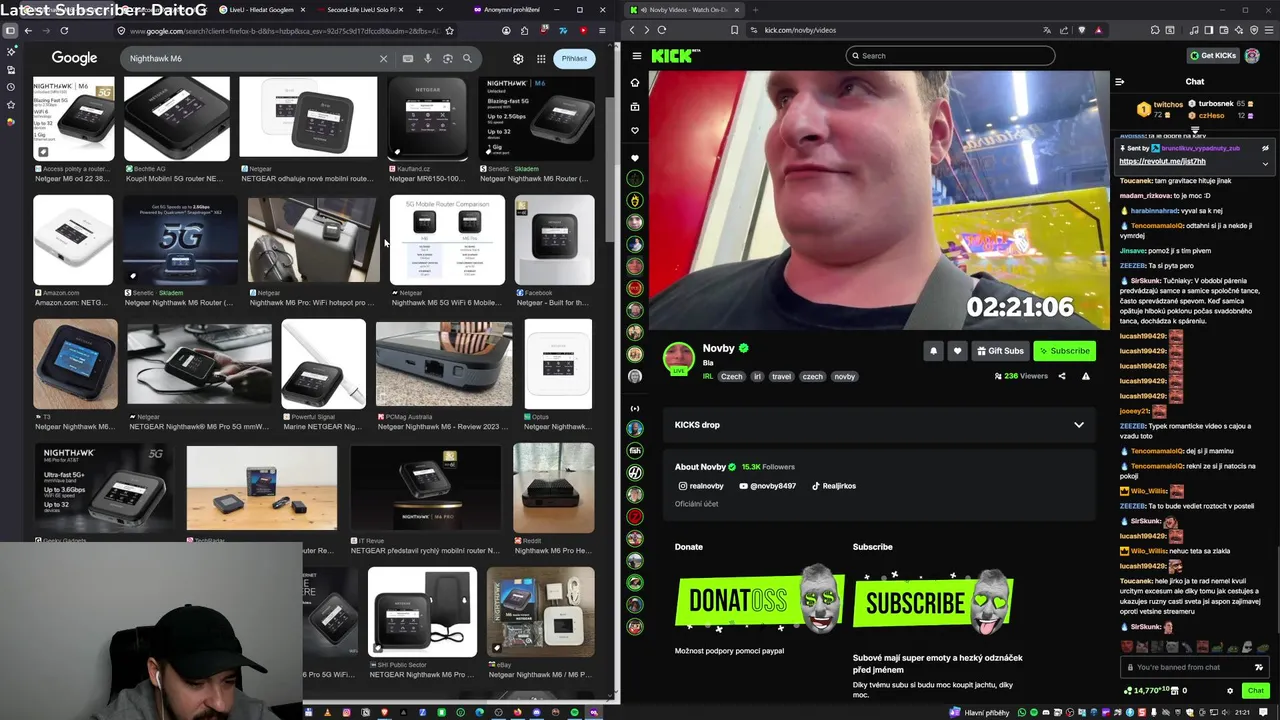Open the Kick user avatar menu
The width and height of the screenshot is (1280, 720).
(1252, 56)
